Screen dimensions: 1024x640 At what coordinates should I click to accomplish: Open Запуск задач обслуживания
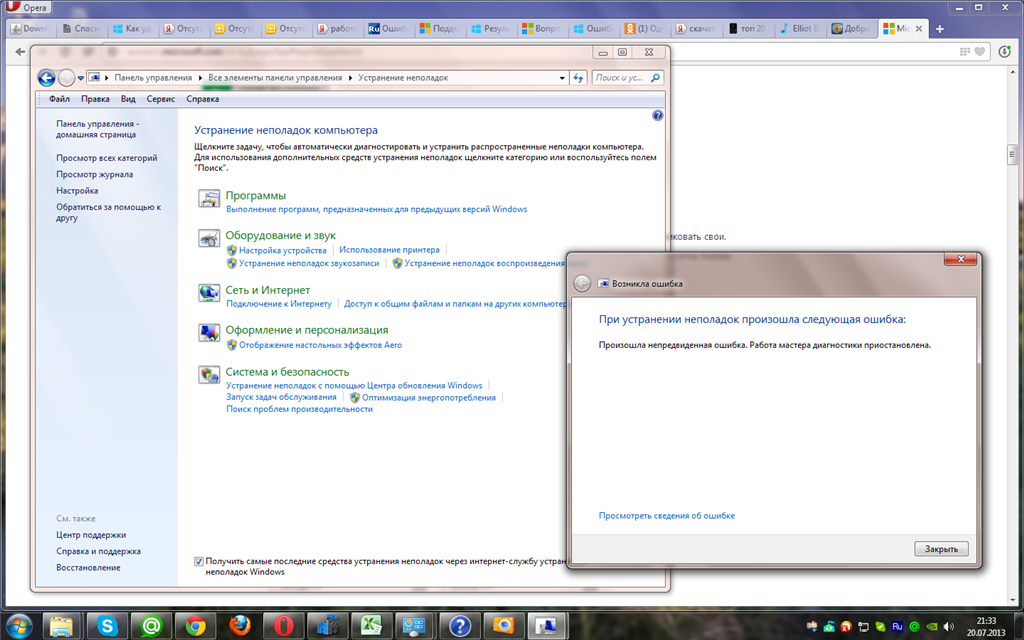pyautogui.click(x=281, y=397)
